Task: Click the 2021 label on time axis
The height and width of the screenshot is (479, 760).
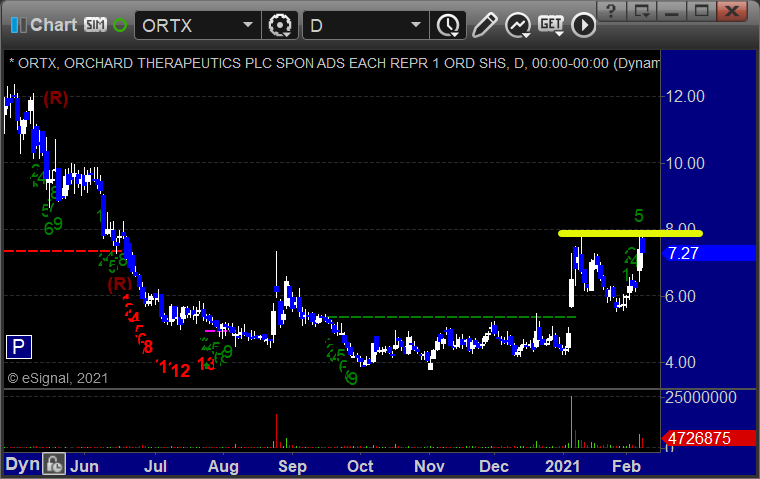Action: (x=562, y=466)
